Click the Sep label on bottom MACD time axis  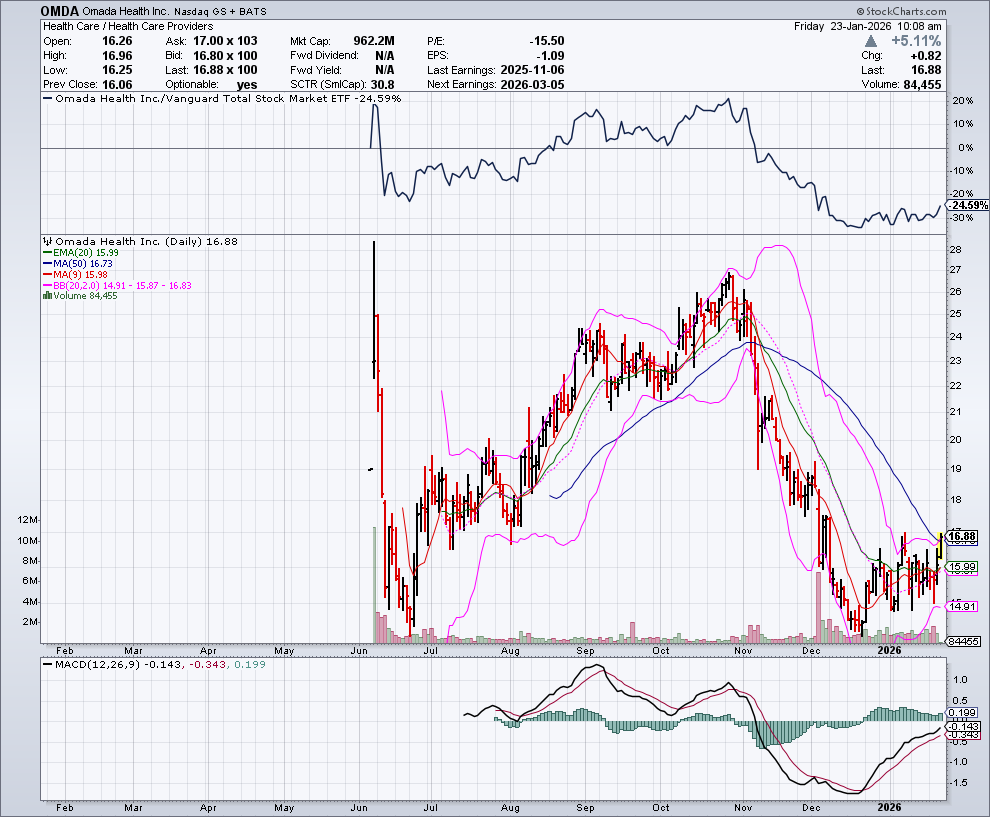coord(586,806)
